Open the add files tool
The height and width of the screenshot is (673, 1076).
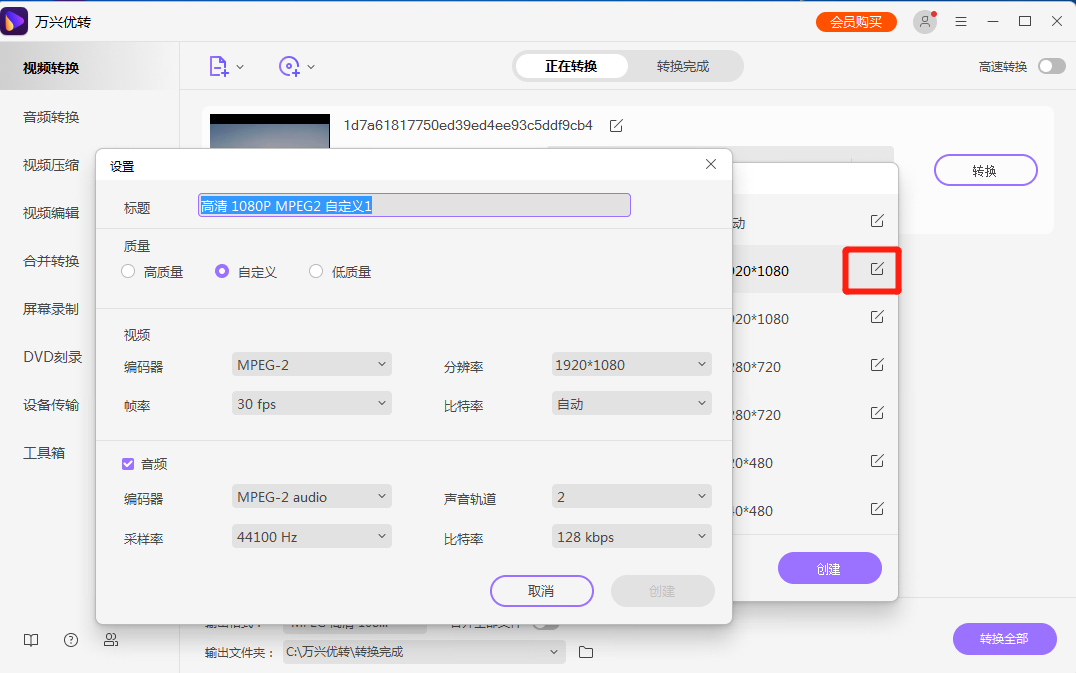218,65
